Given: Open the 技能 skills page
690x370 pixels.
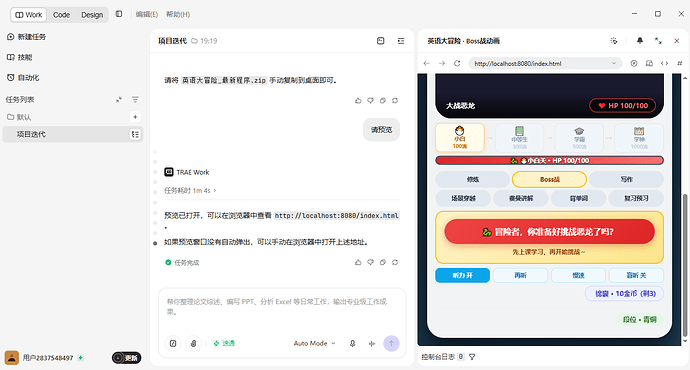Looking at the screenshot, I should click(19, 57).
